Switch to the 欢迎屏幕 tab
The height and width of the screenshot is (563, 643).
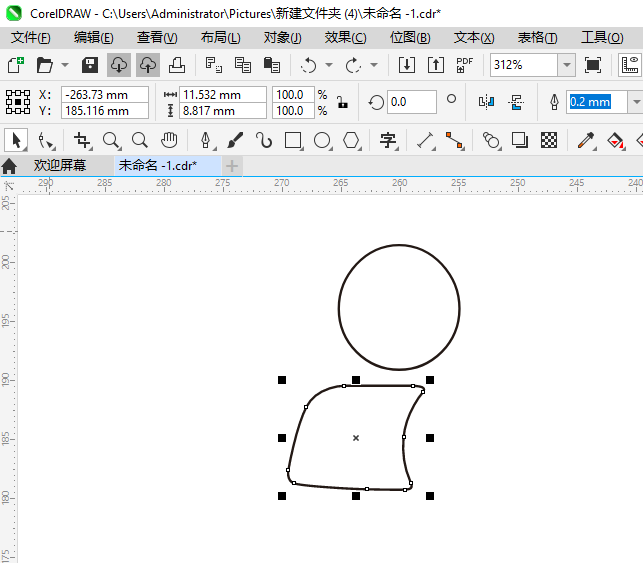(x=59, y=165)
